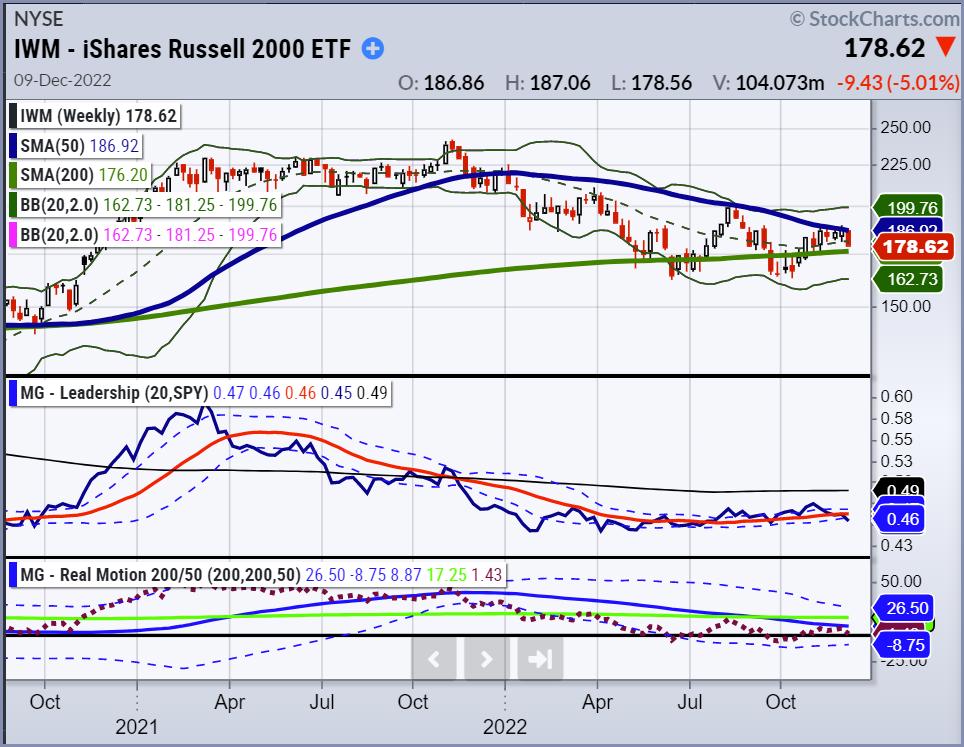Click the StockCharts.com copyright text
Screen dimensions: 964x747
874,19
